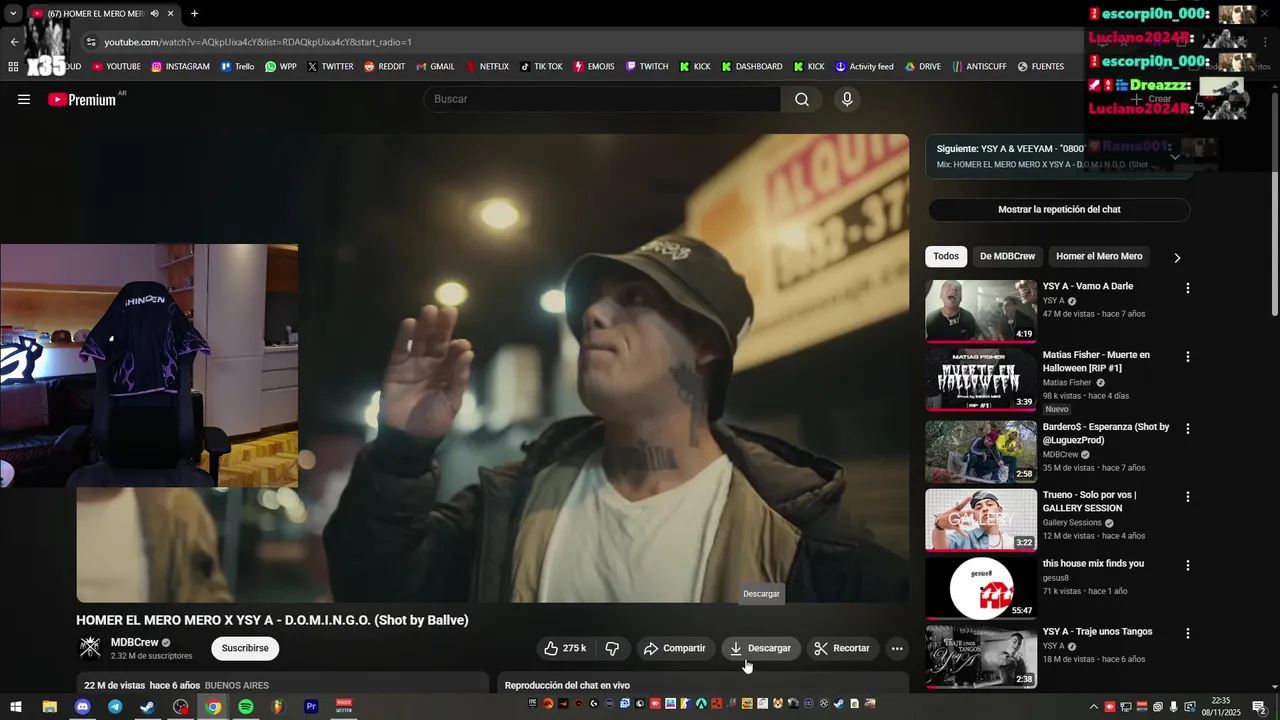Open the MDBCrew channel name link
This screenshot has height=720, width=1280.
pyautogui.click(x=134, y=642)
